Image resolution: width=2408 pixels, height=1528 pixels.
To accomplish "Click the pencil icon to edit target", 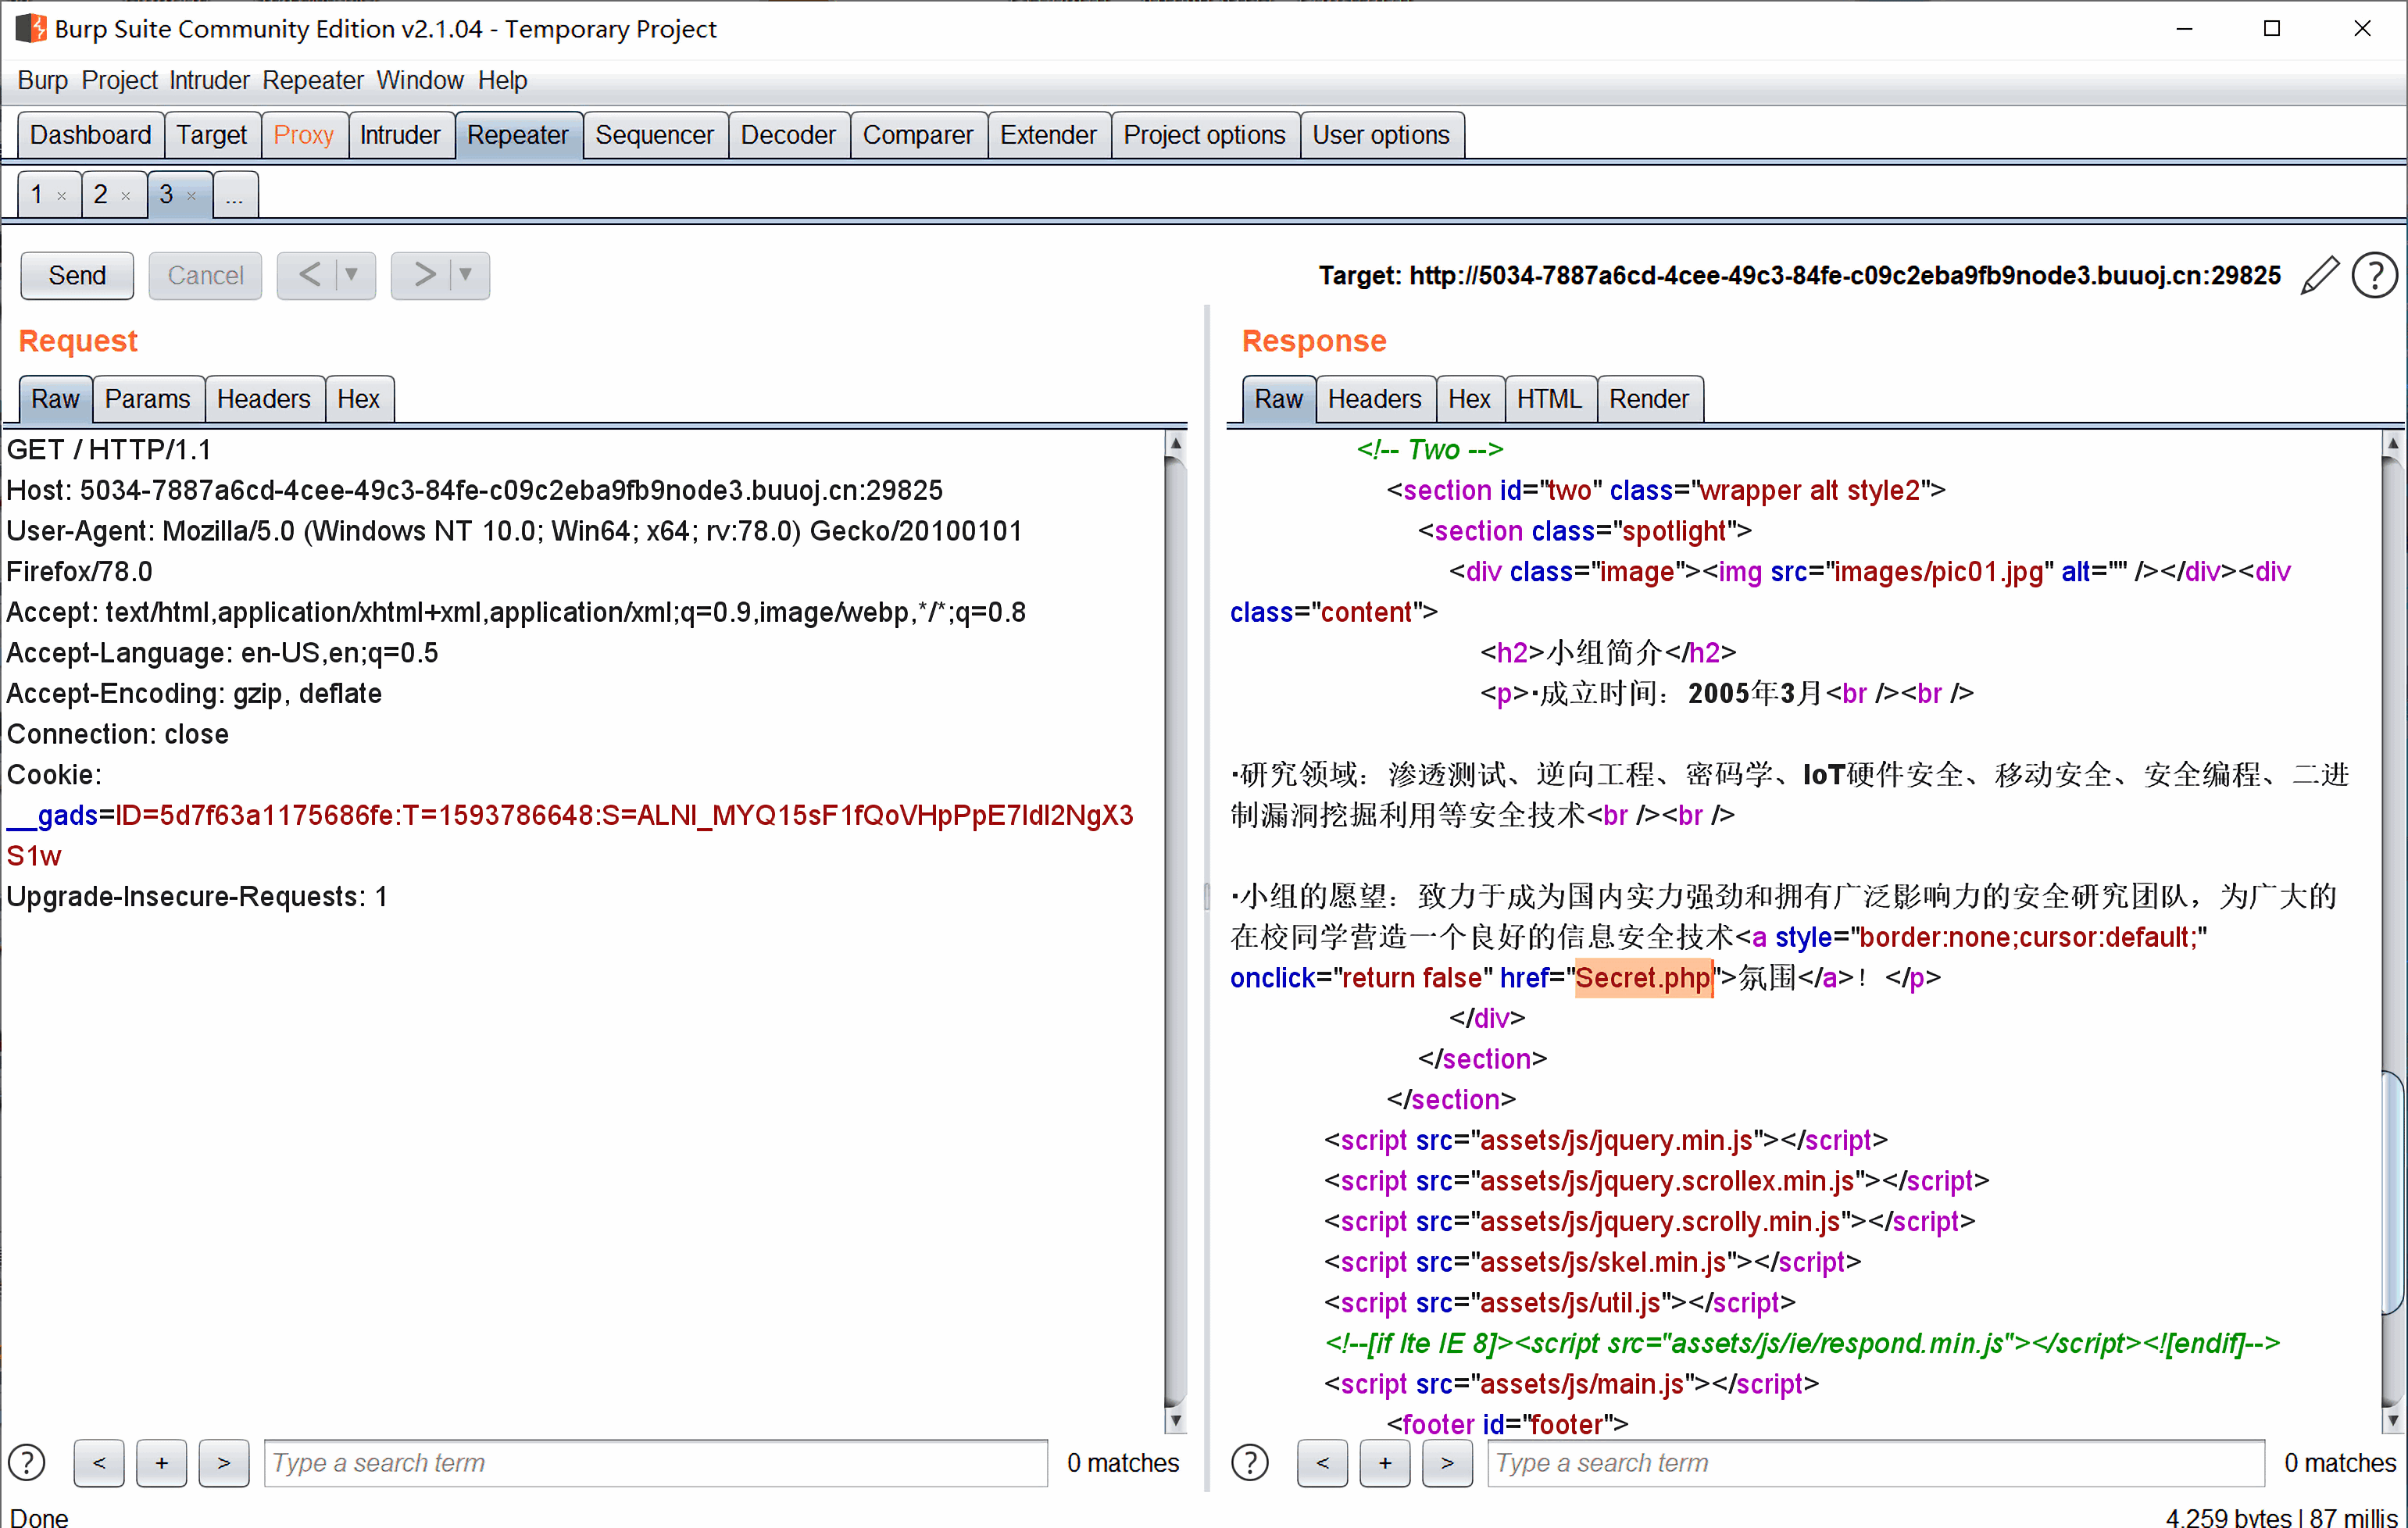I will (x=2320, y=276).
